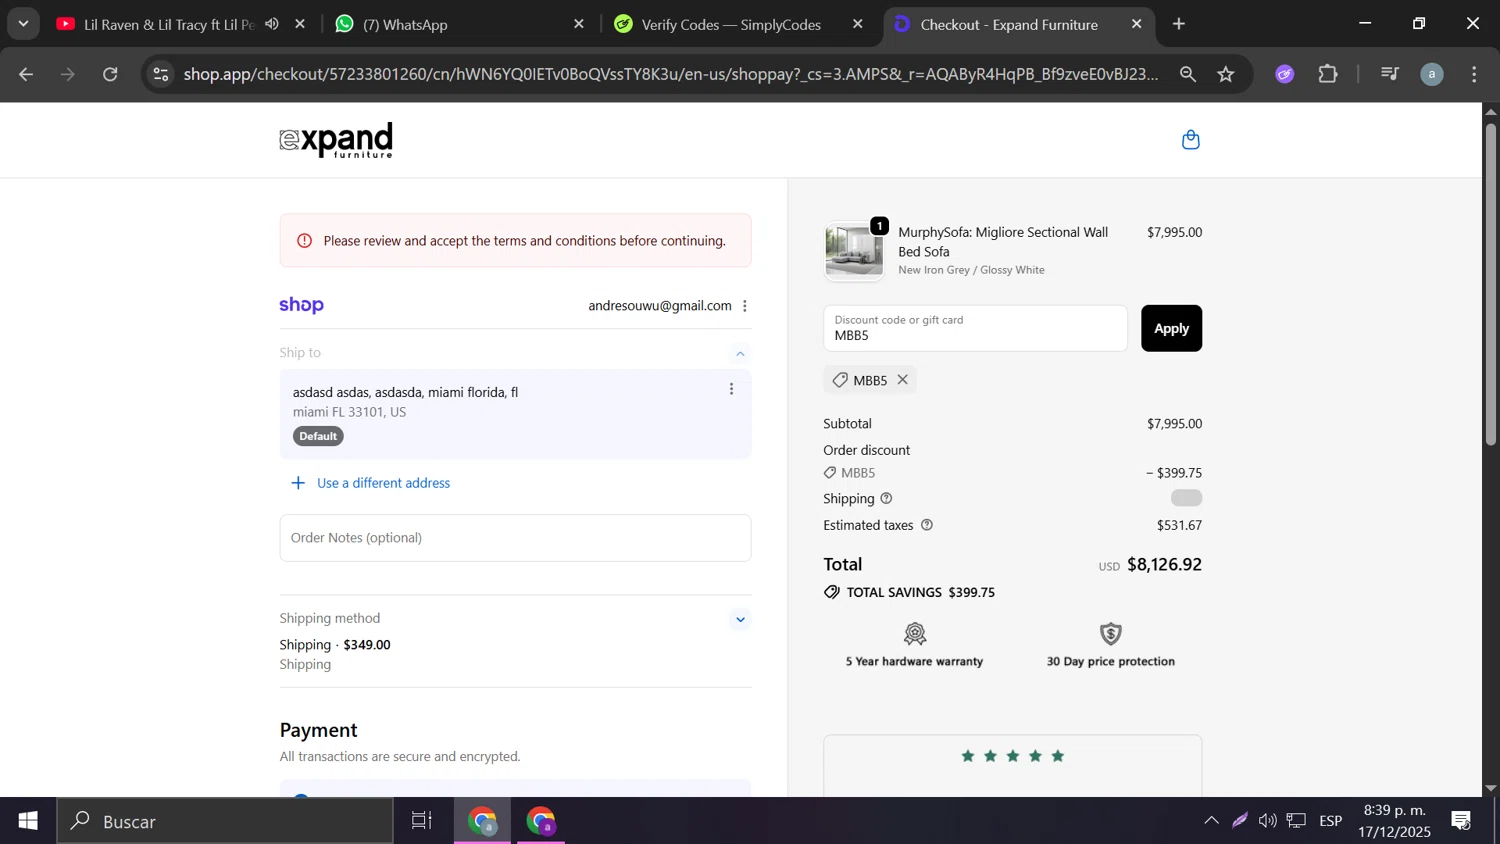Show Shipping info tooltip icon
1500x844 pixels.
pyautogui.click(x=886, y=499)
